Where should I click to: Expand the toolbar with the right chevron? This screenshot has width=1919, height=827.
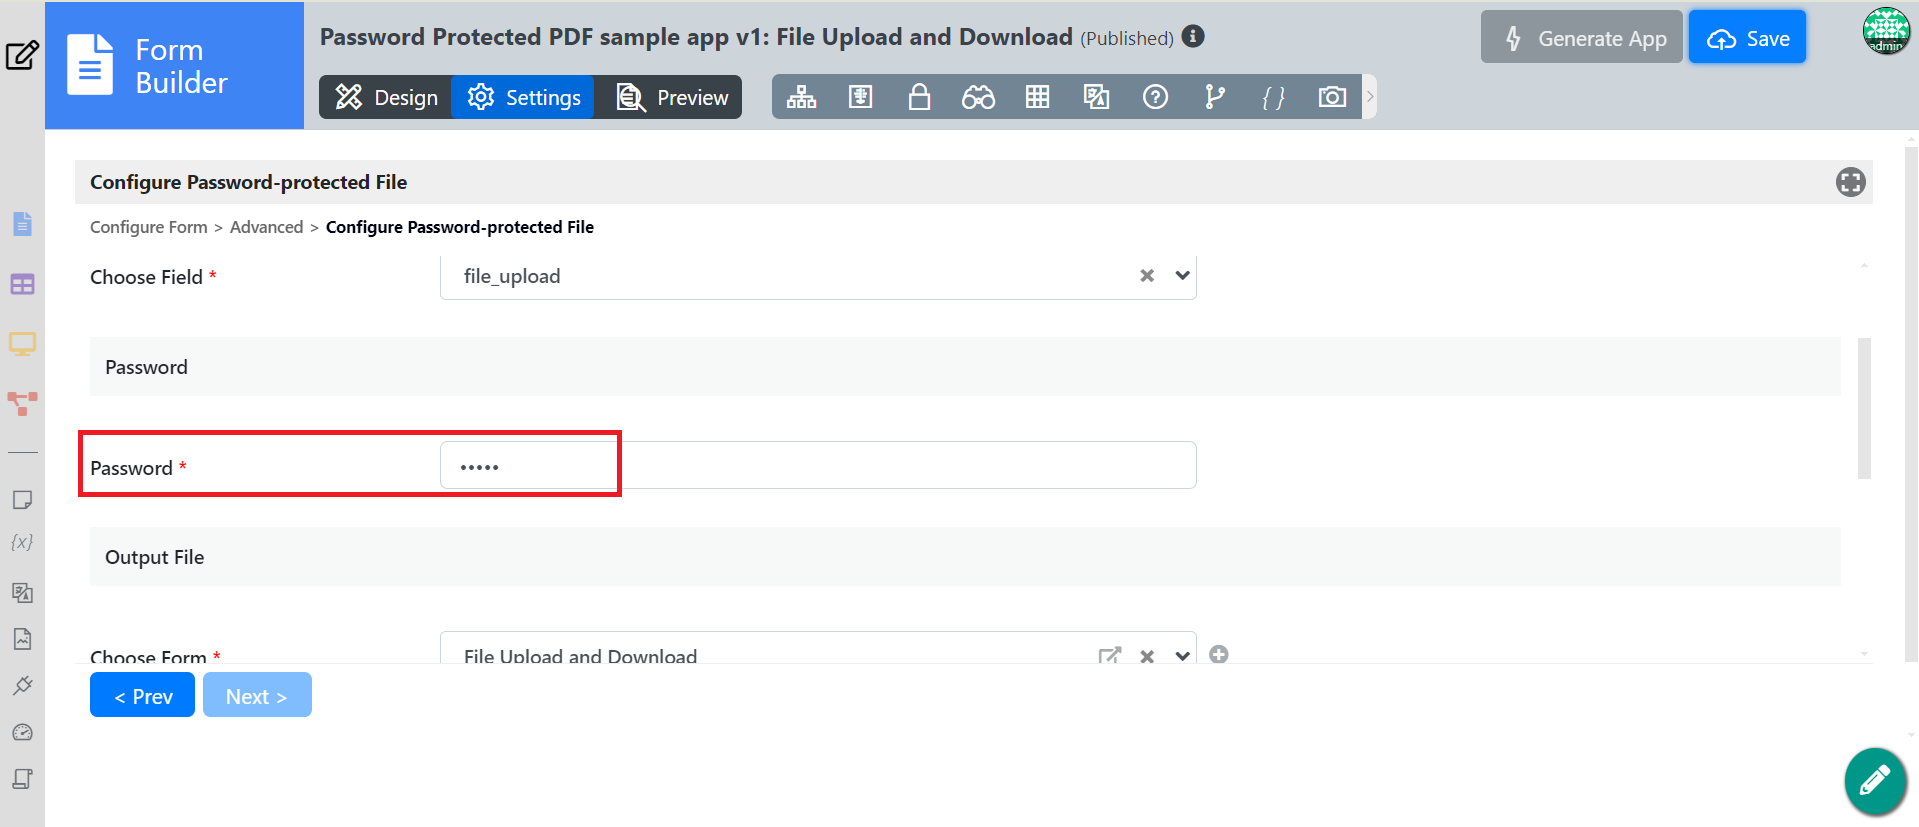pyautogui.click(x=1370, y=97)
